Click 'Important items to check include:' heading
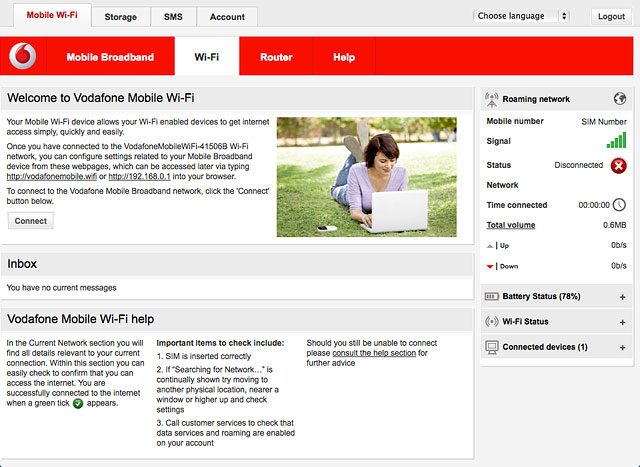This screenshot has width=640, height=467. [220, 343]
